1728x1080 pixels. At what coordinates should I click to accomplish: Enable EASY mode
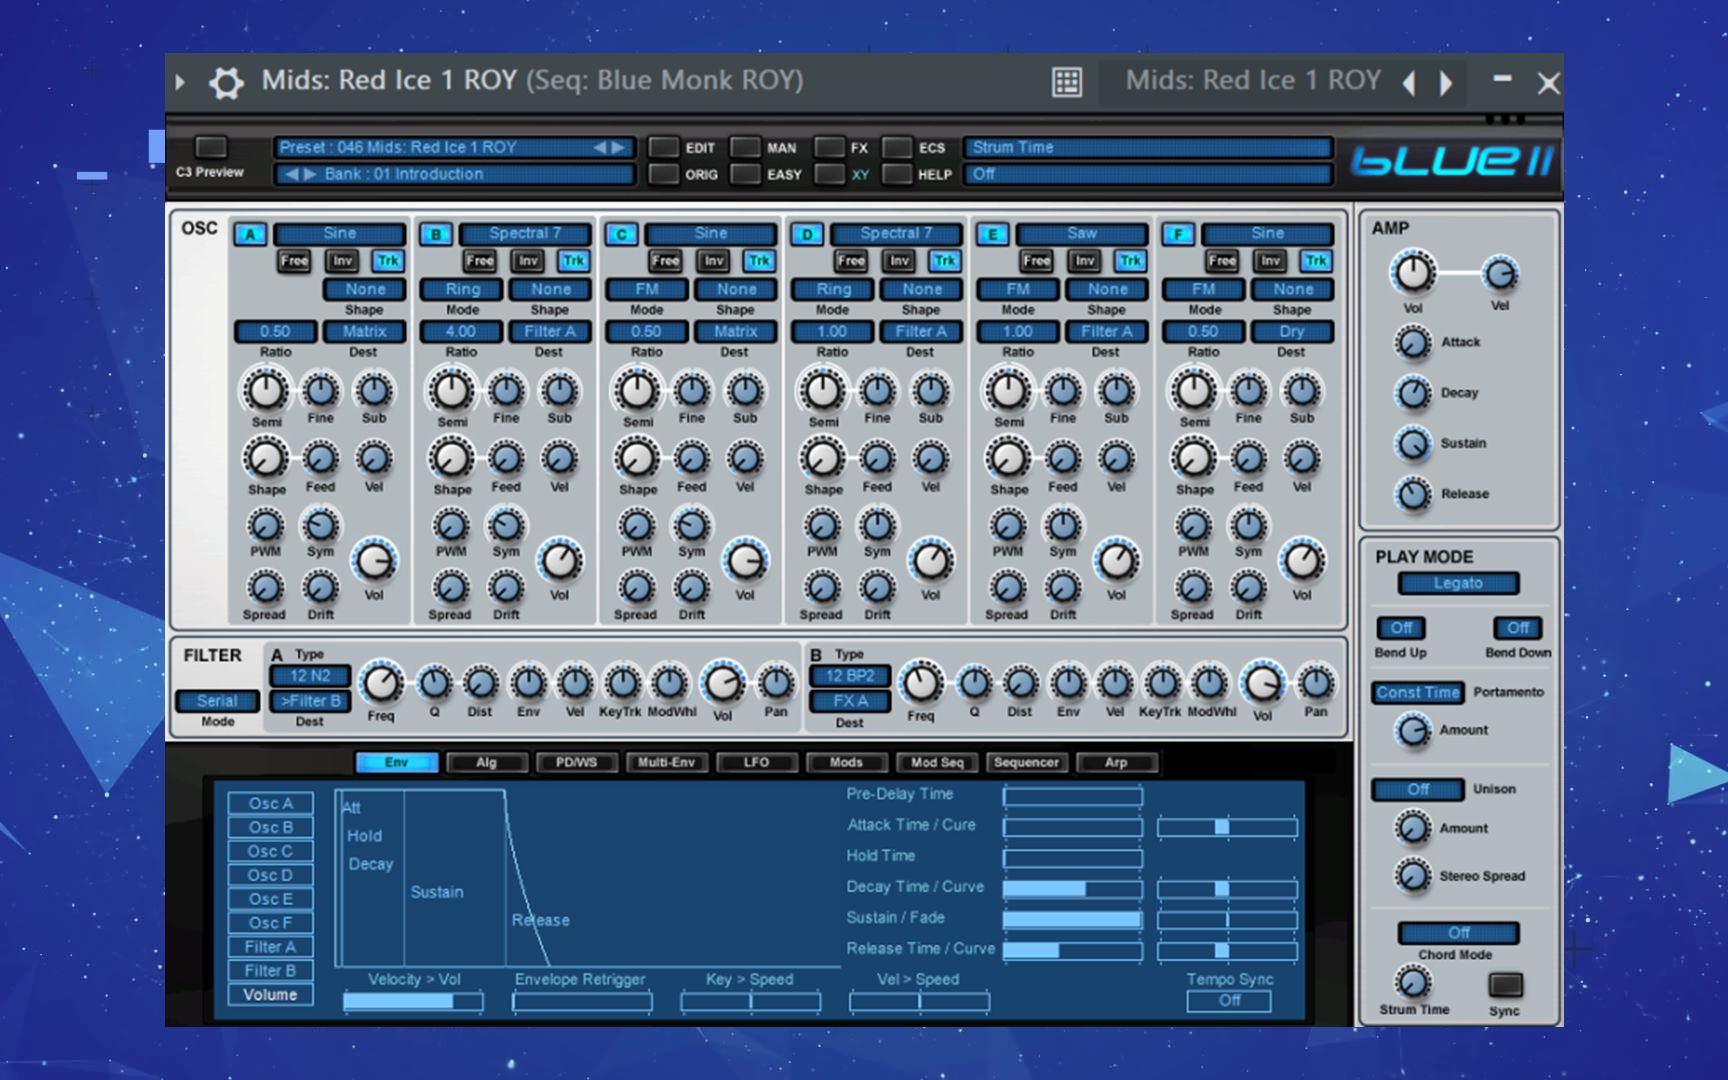coord(745,174)
